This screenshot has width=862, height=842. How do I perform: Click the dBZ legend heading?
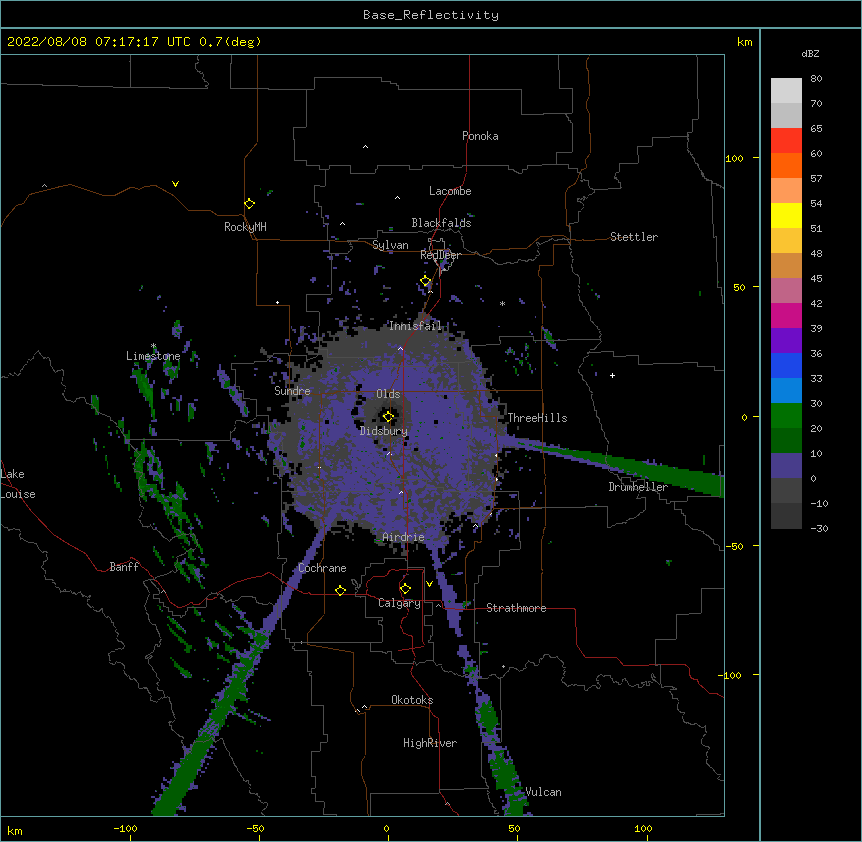(810, 53)
